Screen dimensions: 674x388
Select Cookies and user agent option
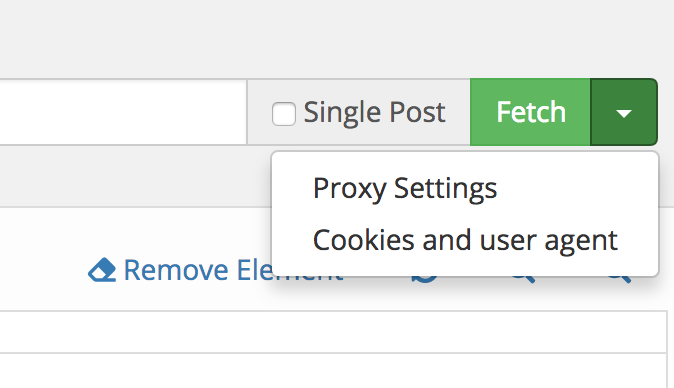[465, 240]
